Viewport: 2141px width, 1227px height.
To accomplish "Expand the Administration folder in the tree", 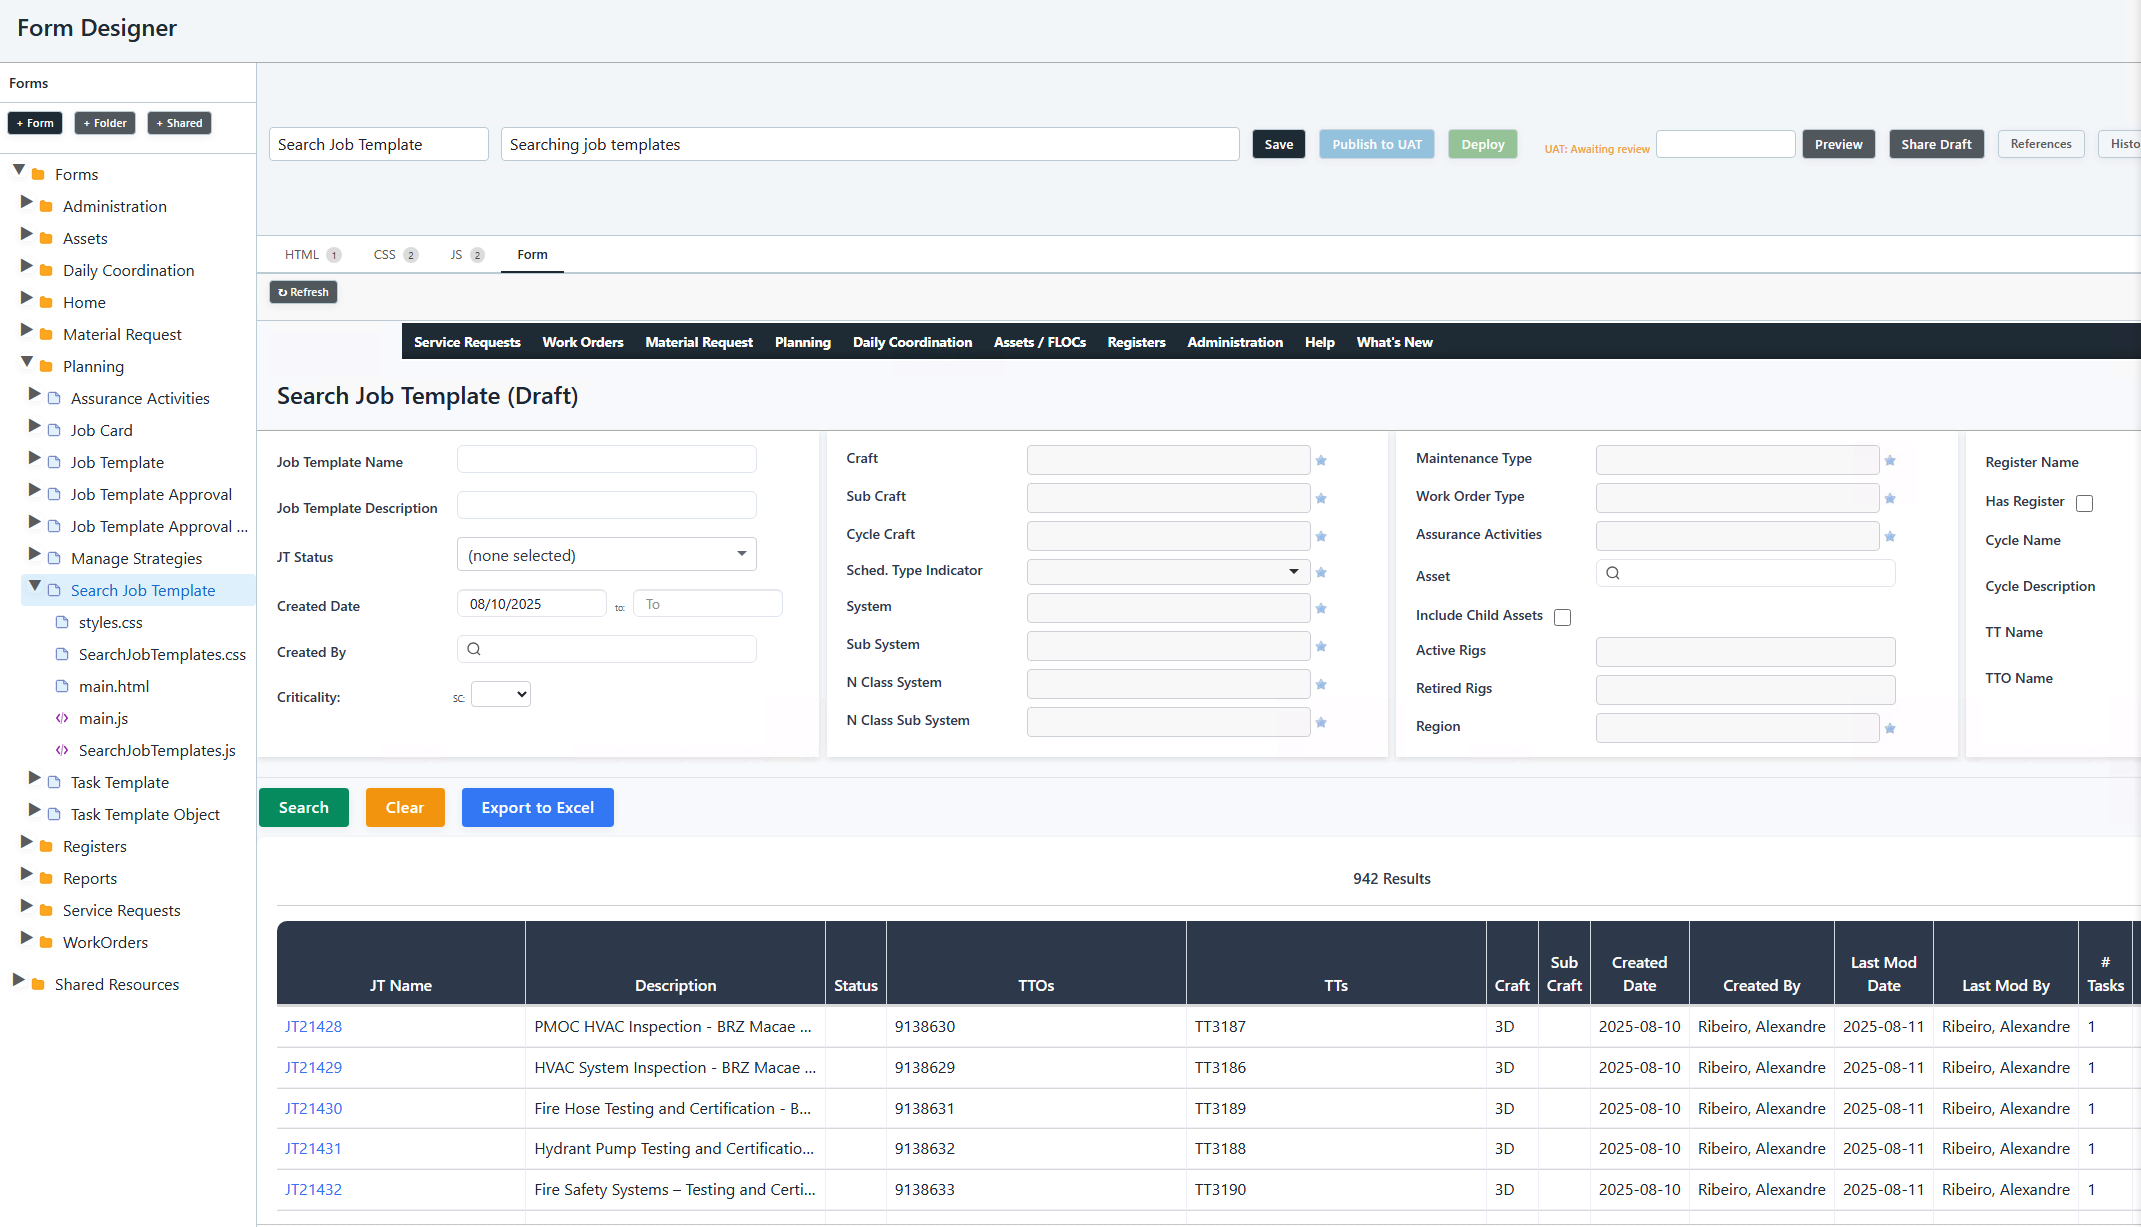I will [x=28, y=204].
